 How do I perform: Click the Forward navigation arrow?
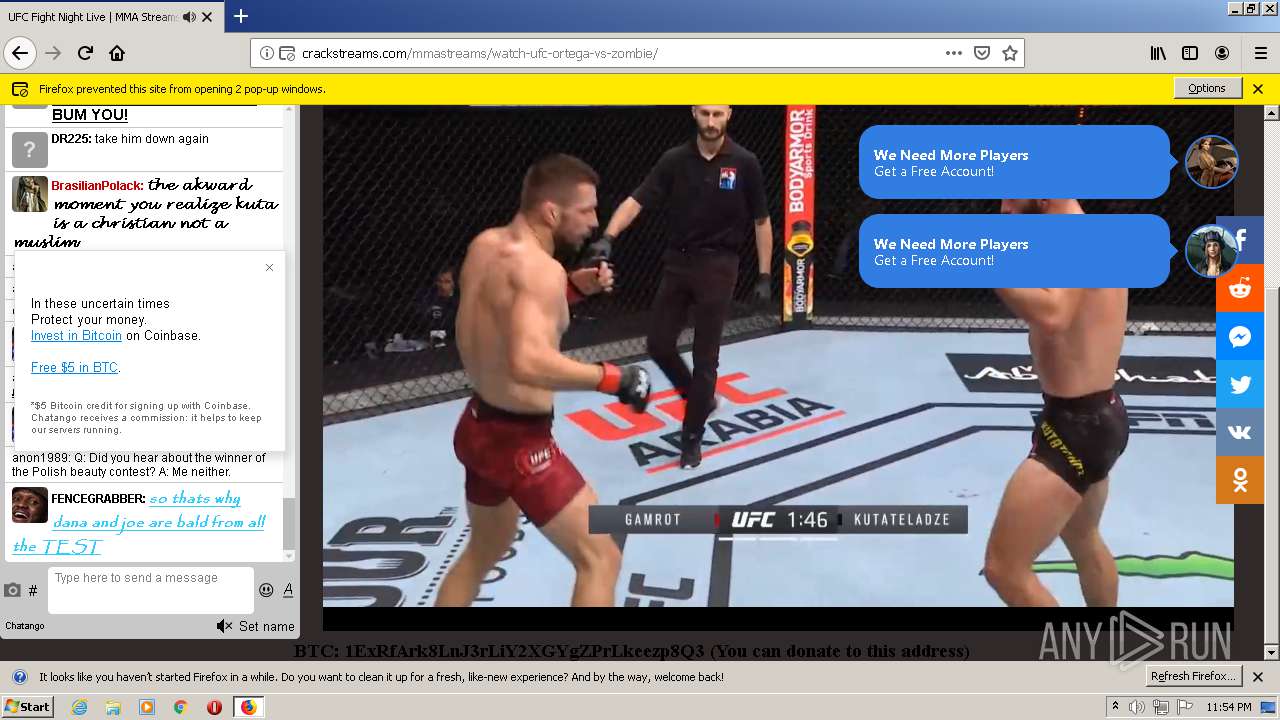(53, 53)
